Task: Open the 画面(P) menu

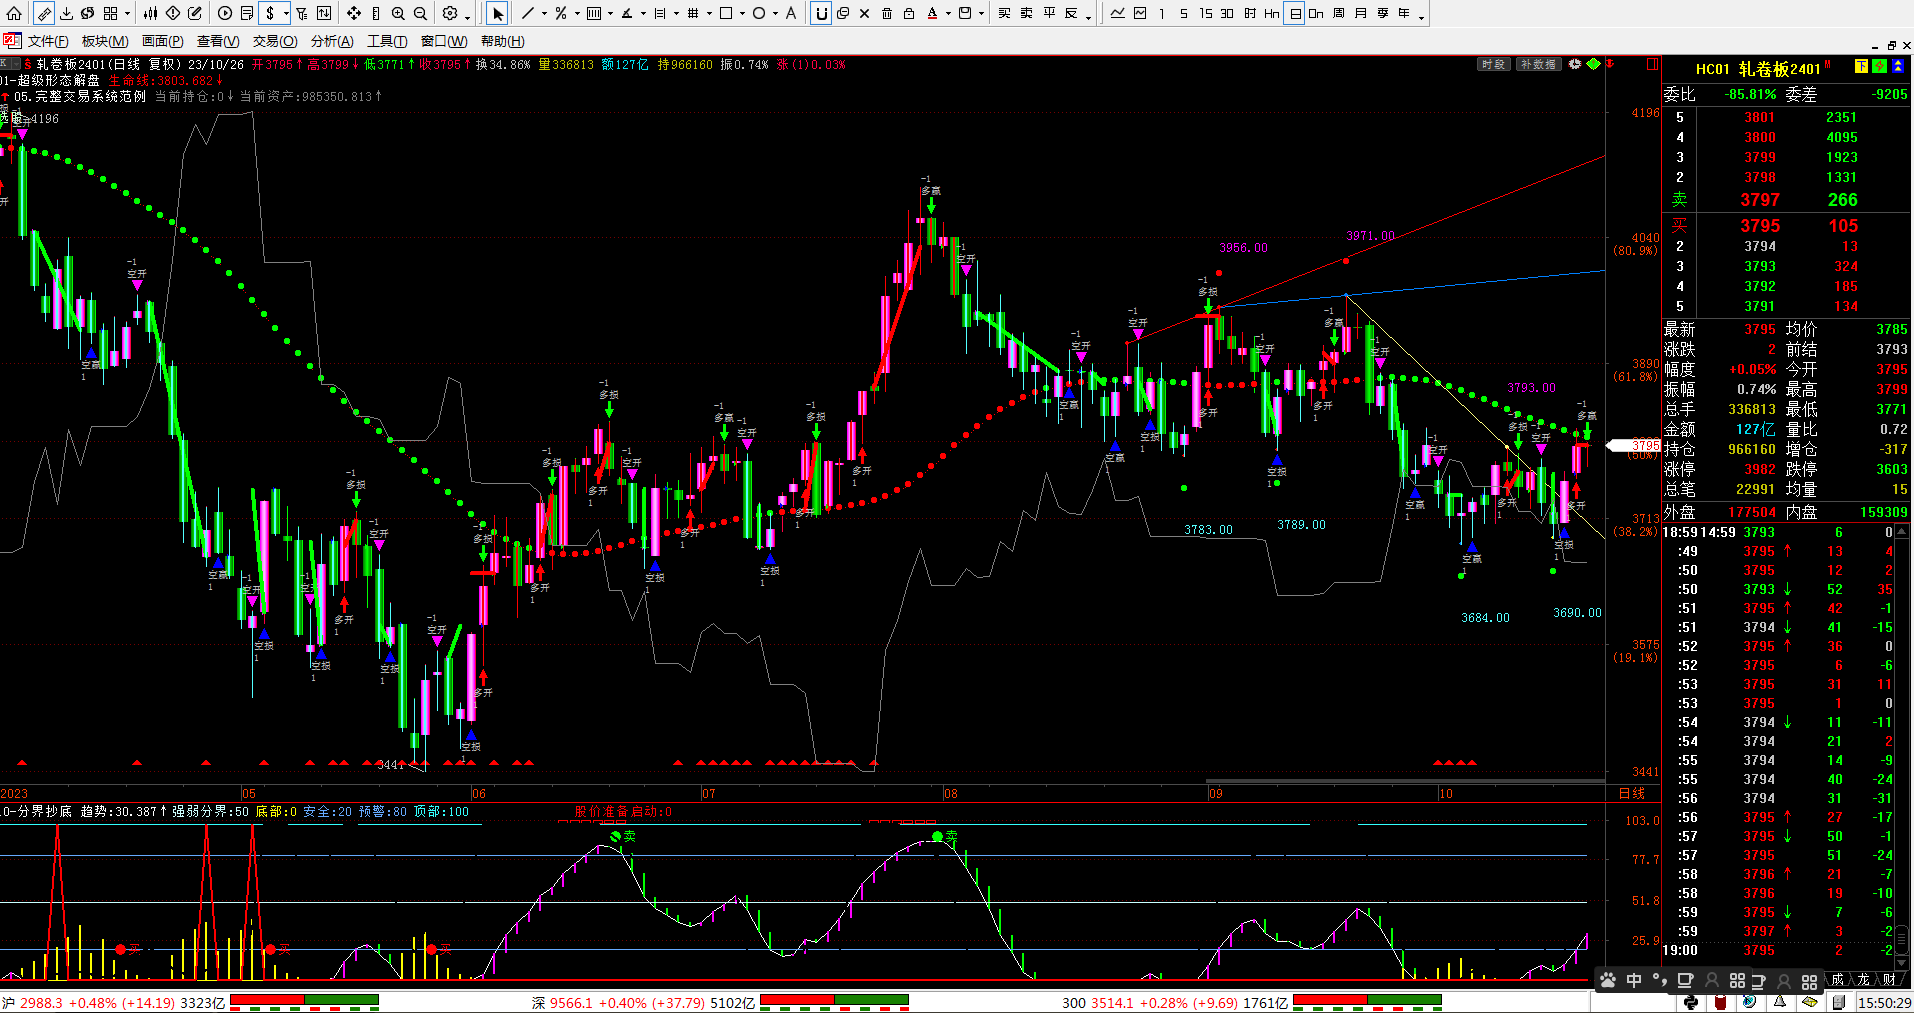Action: pos(162,41)
